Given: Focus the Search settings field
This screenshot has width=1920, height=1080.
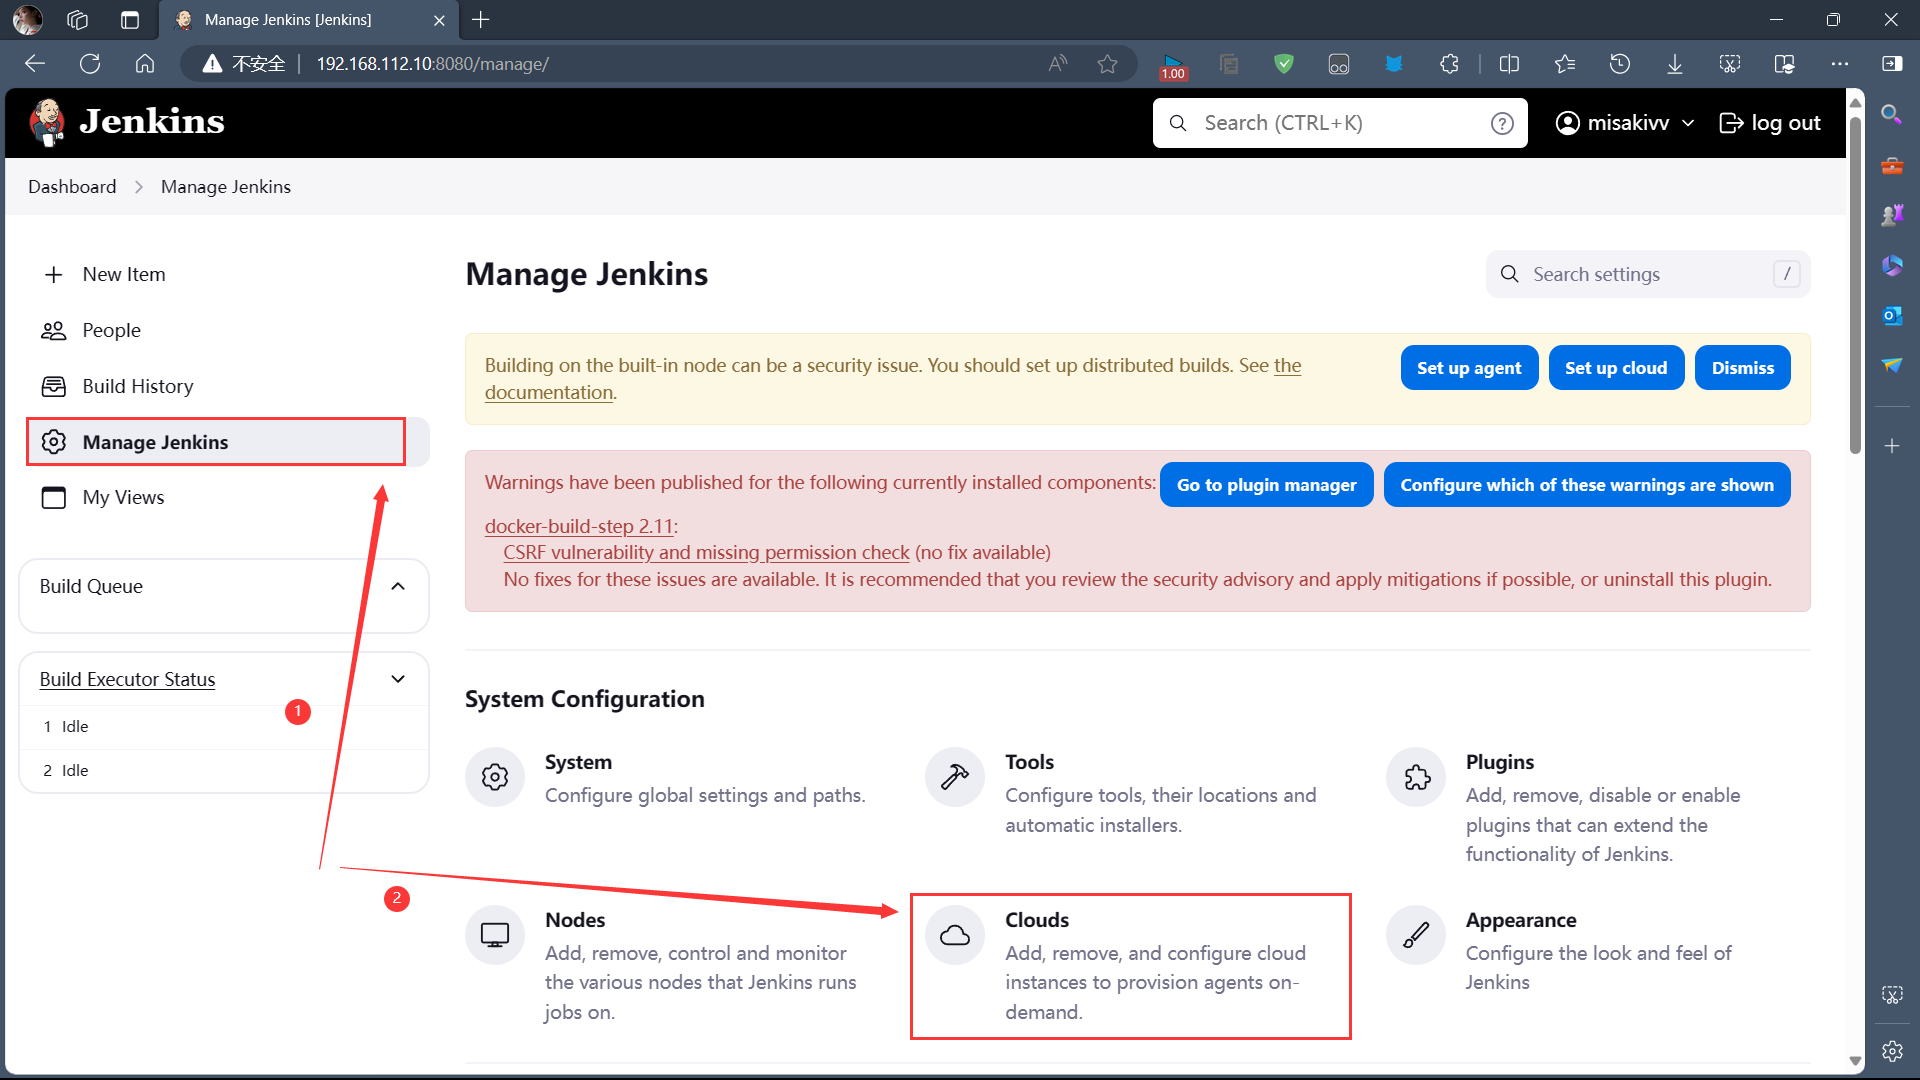Looking at the screenshot, I should (1648, 274).
